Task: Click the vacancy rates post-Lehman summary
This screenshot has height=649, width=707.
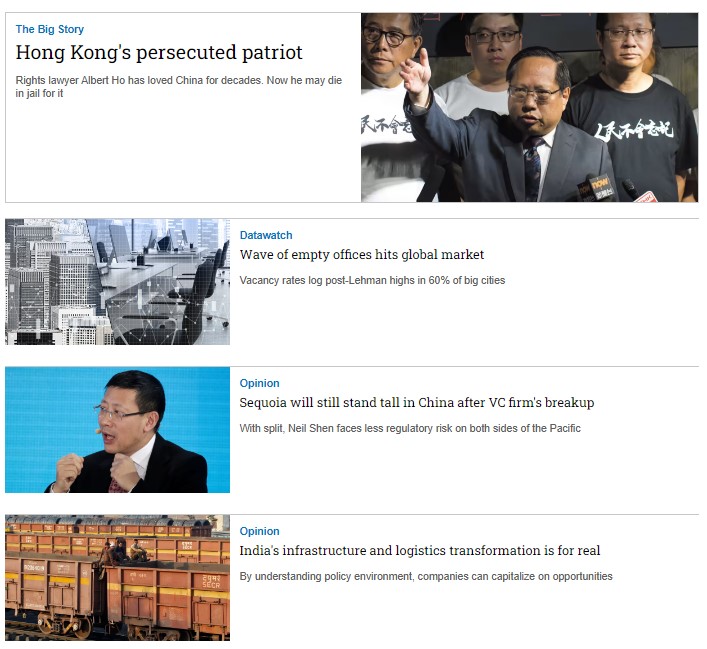Action: click(372, 280)
